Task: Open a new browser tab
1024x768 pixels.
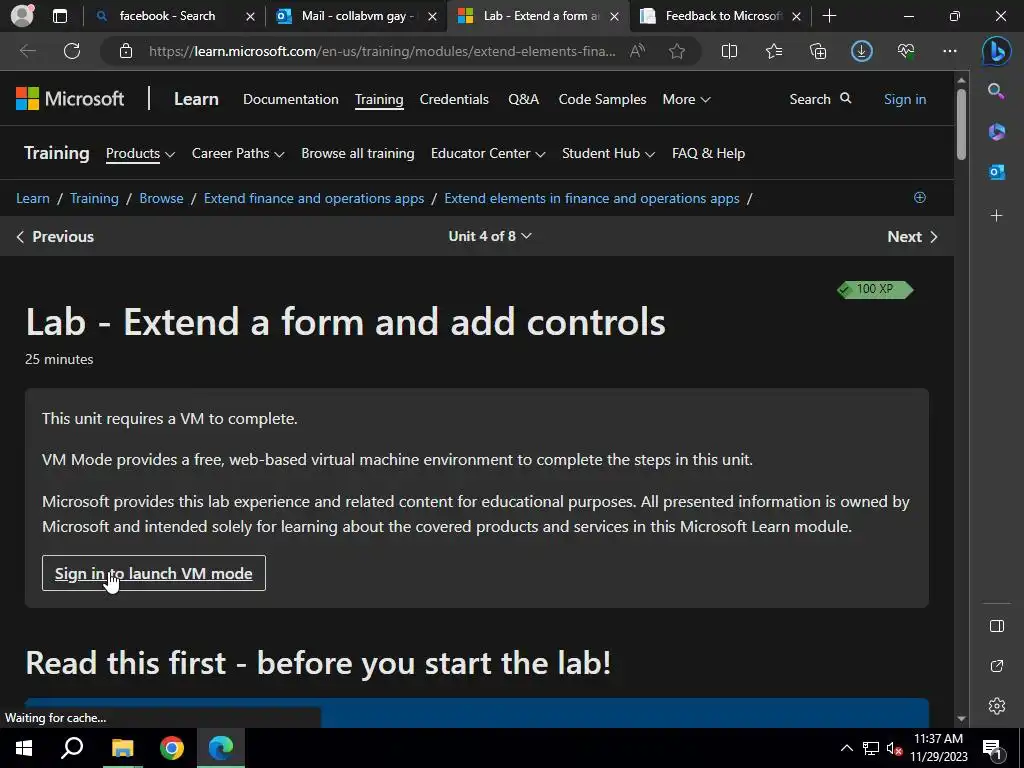Action: click(x=829, y=16)
